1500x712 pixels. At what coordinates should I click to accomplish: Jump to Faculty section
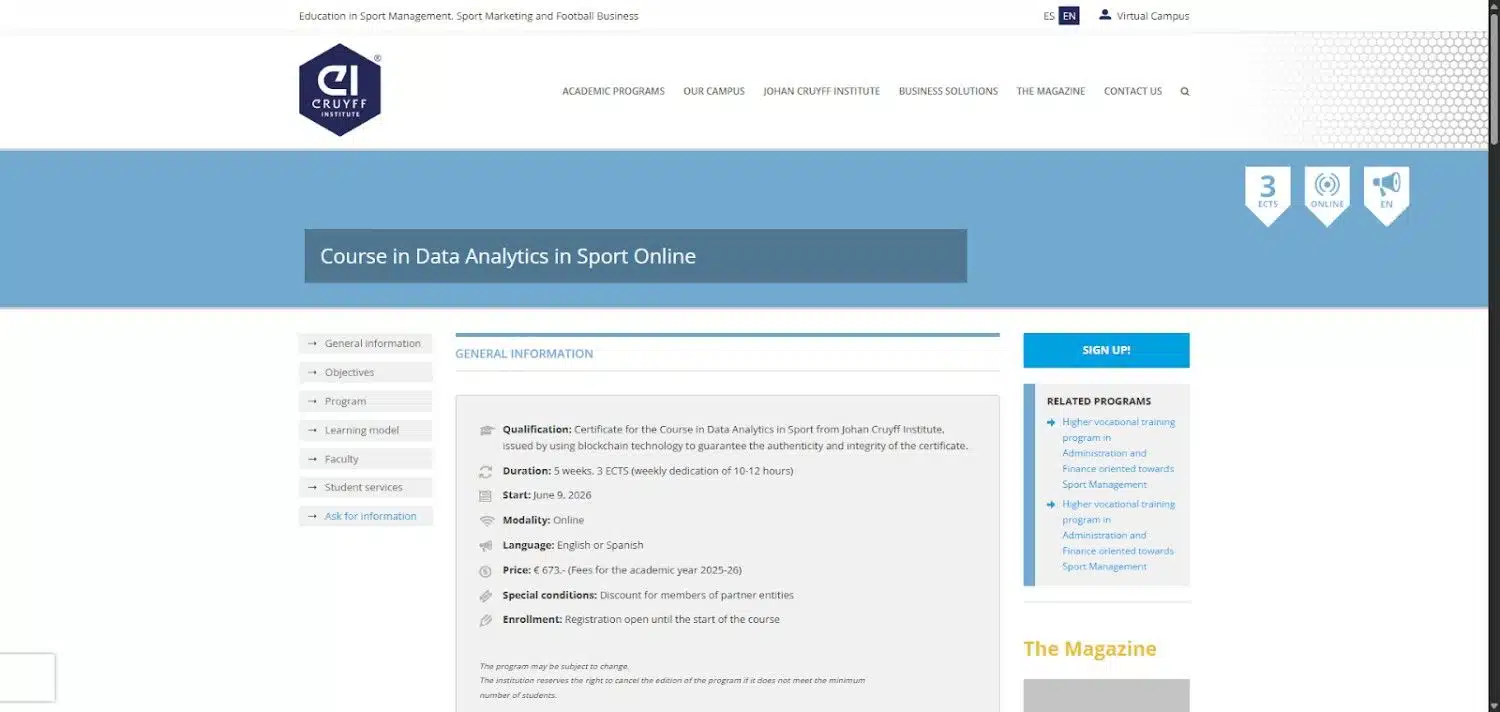pyautogui.click(x=366, y=459)
